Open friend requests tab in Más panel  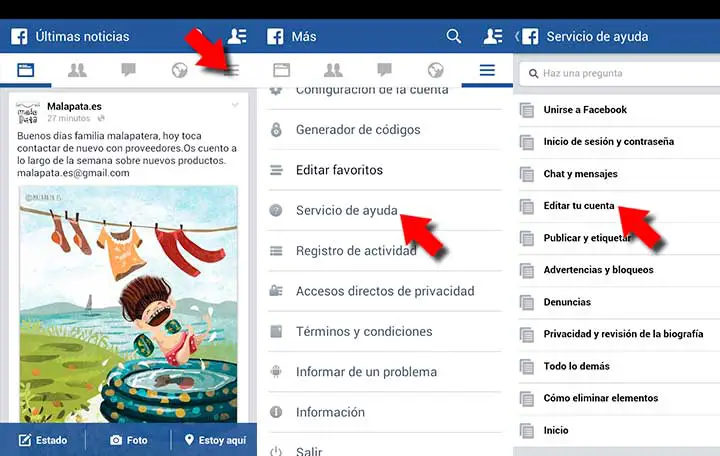coord(333,70)
